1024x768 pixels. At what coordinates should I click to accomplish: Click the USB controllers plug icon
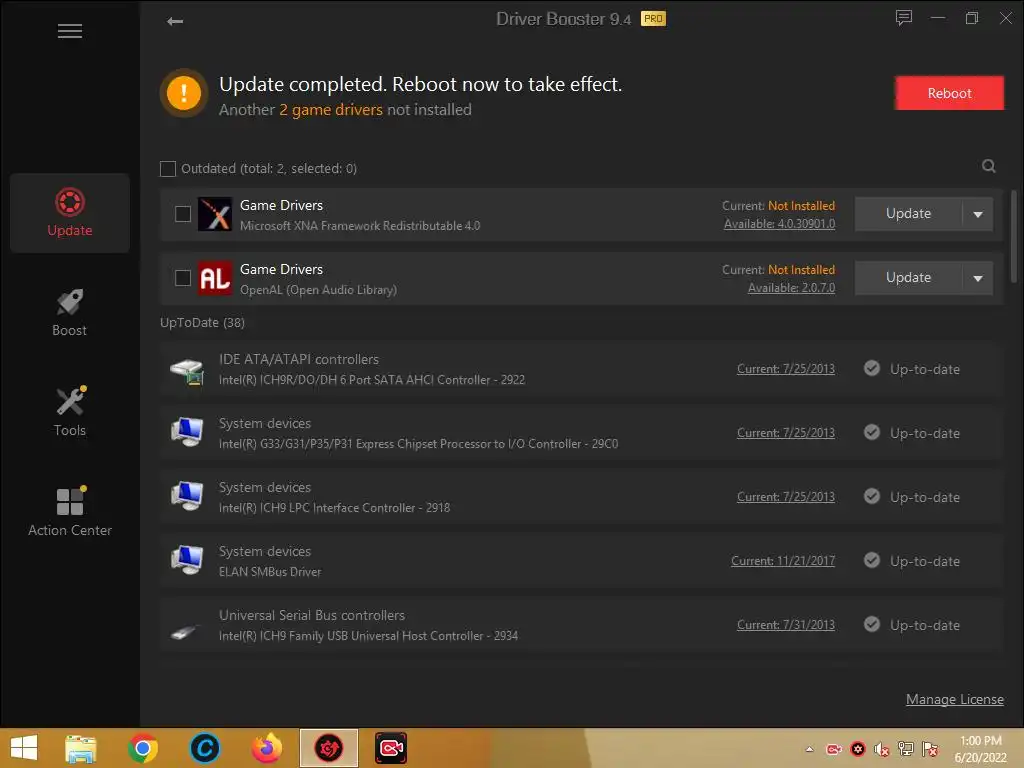pos(185,631)
